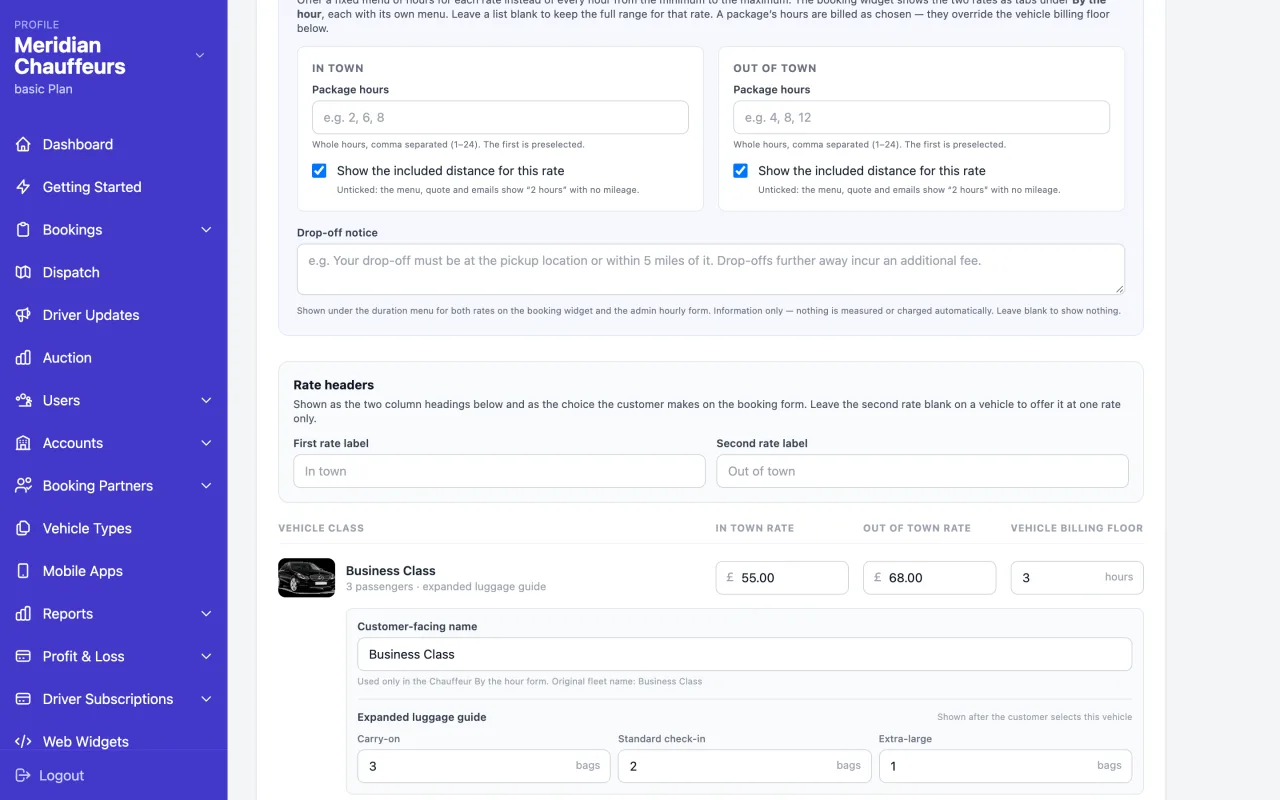Click the Booking Partners group icon
This screenshot has height=800, width=1280.
click(x=23, y=486)
